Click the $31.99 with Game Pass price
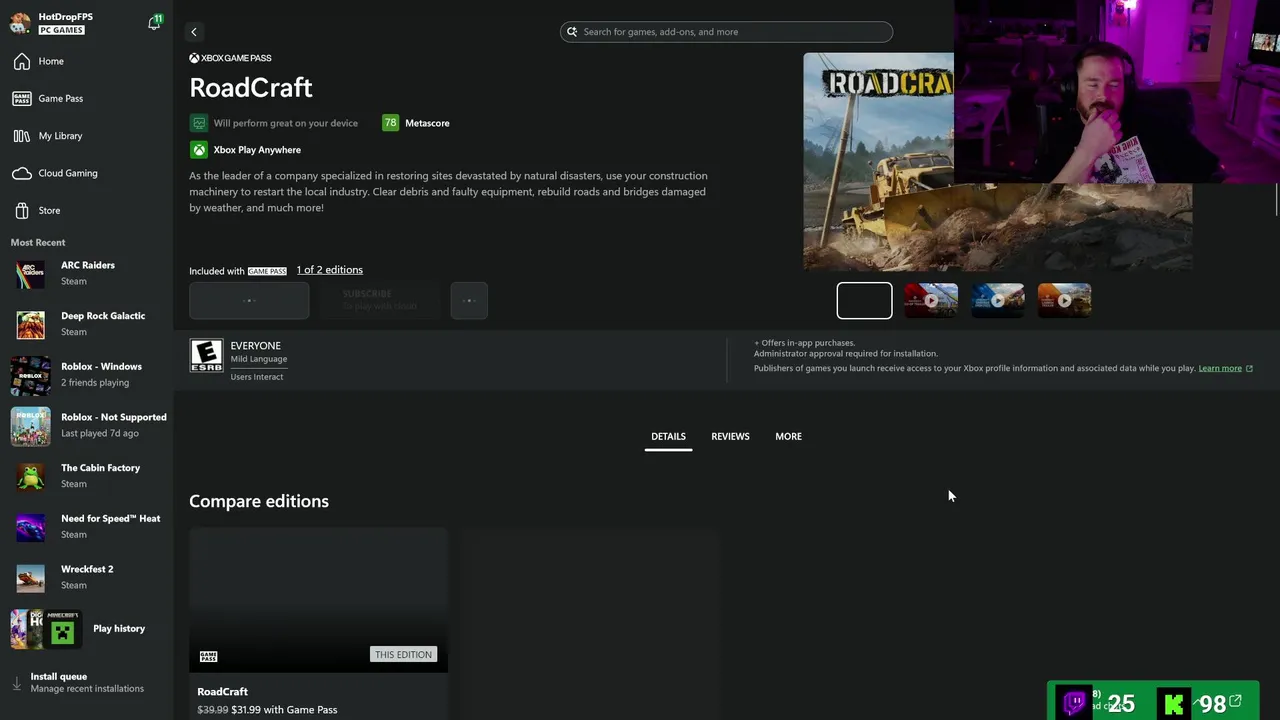 [284, 710]
